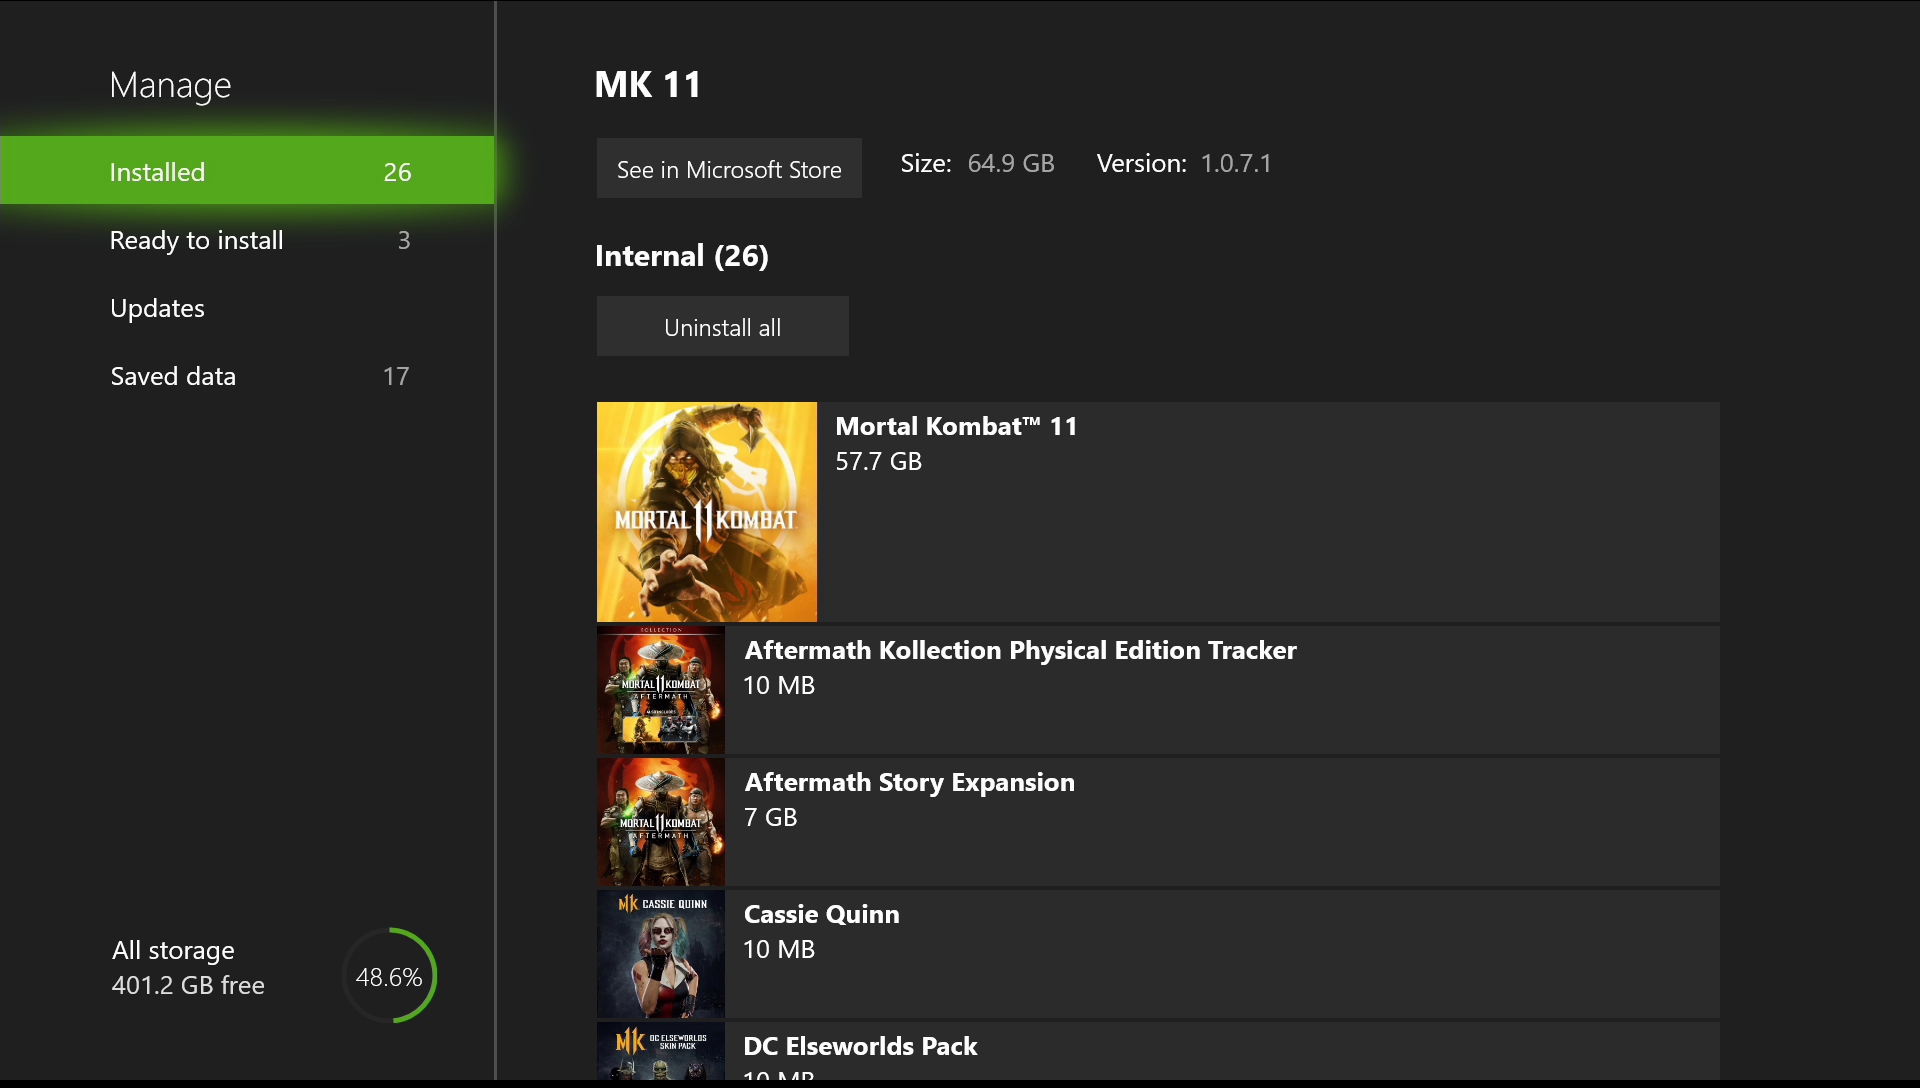The image size is (1920, 1088).
Task: Click the 7 GB size text
Action: [770, 817]
